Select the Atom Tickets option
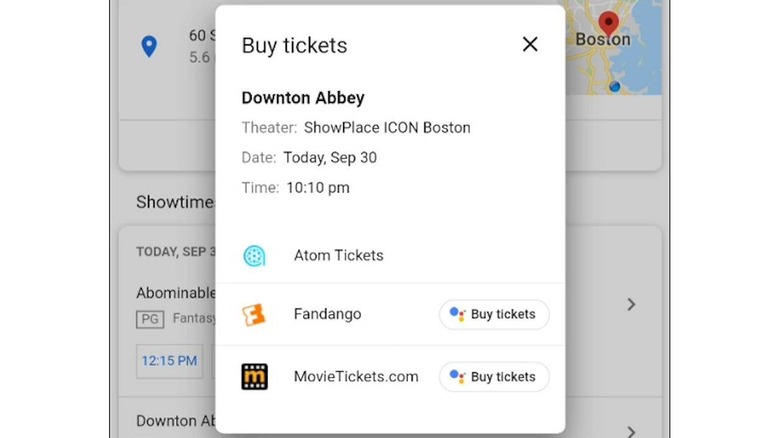This screenshot has height=438, width=780. point(390,255)
